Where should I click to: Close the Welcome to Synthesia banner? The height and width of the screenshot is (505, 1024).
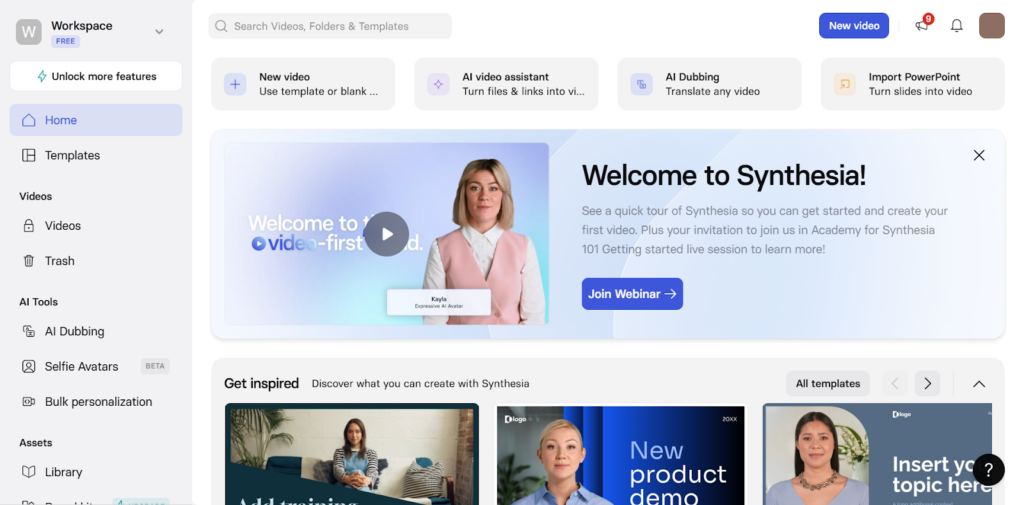pyautogui.click(x=979, y=155)
